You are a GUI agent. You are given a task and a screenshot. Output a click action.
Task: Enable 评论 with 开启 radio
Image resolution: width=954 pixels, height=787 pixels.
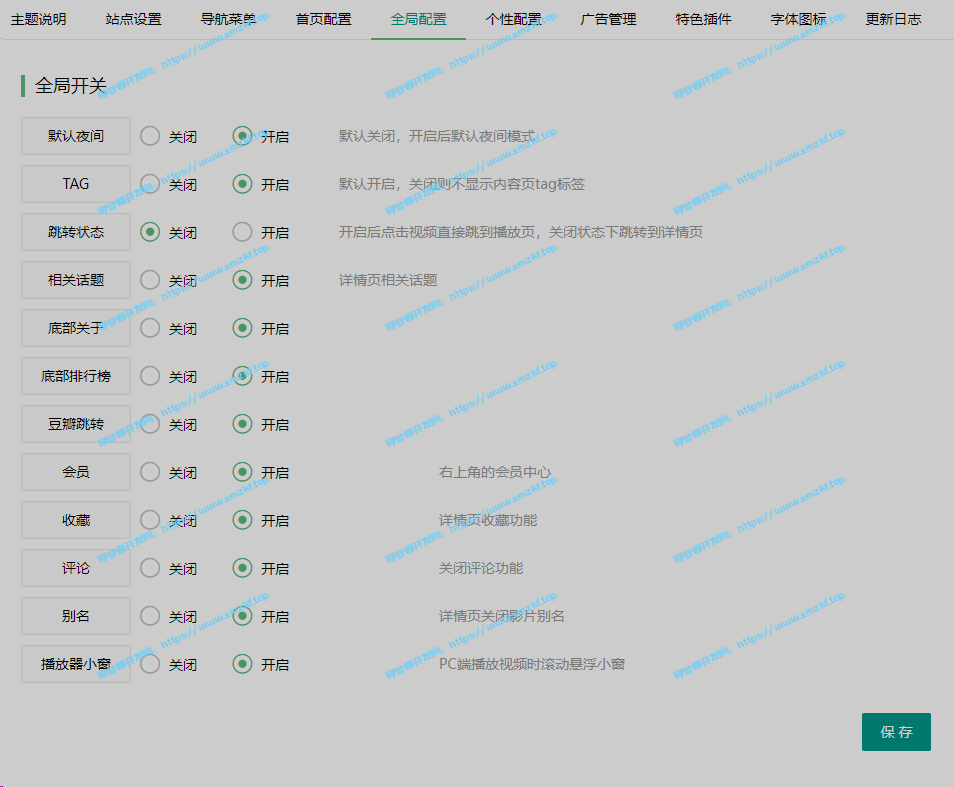tap(242, 568)
